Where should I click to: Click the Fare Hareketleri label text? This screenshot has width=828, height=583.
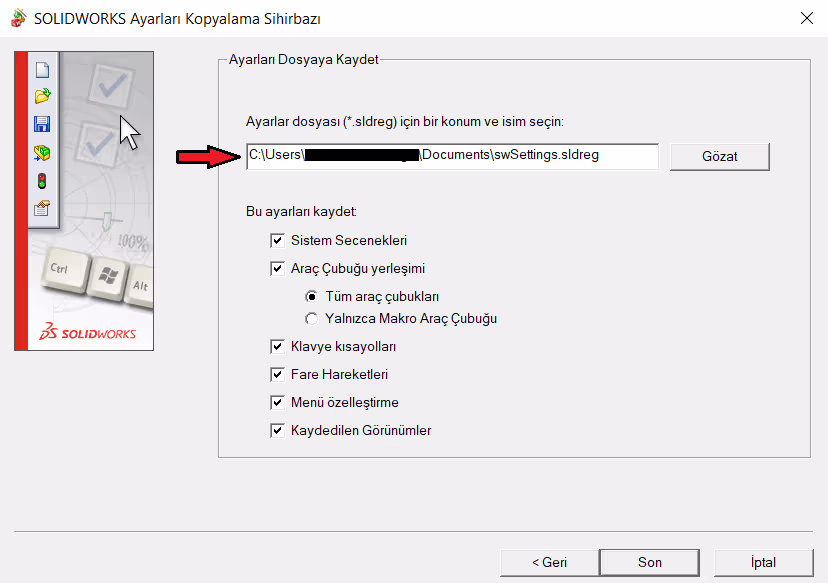(340, 375)
